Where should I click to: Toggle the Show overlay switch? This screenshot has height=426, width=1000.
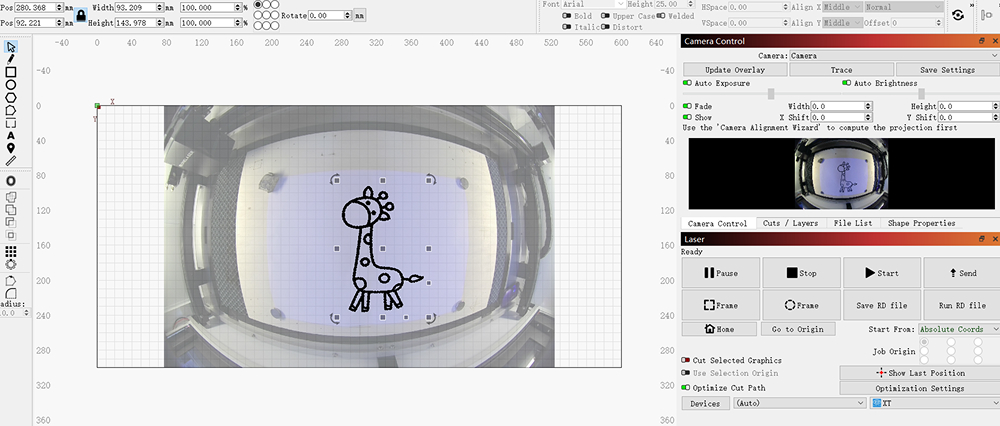[x=687, y=117]
